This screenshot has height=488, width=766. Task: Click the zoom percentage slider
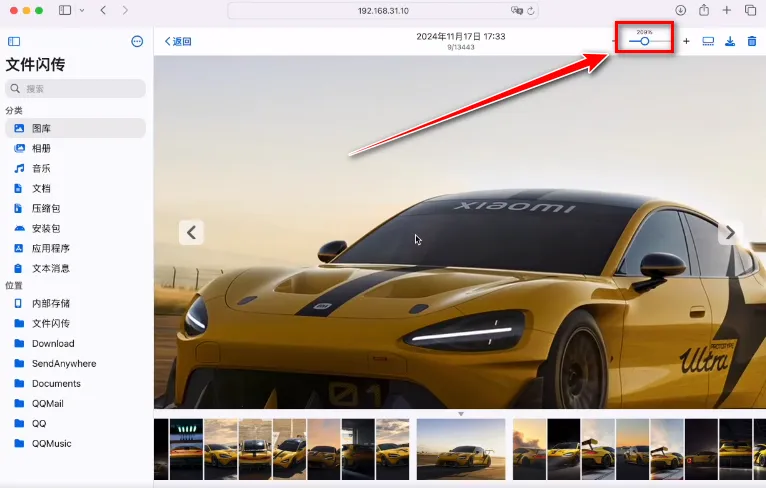644,41
